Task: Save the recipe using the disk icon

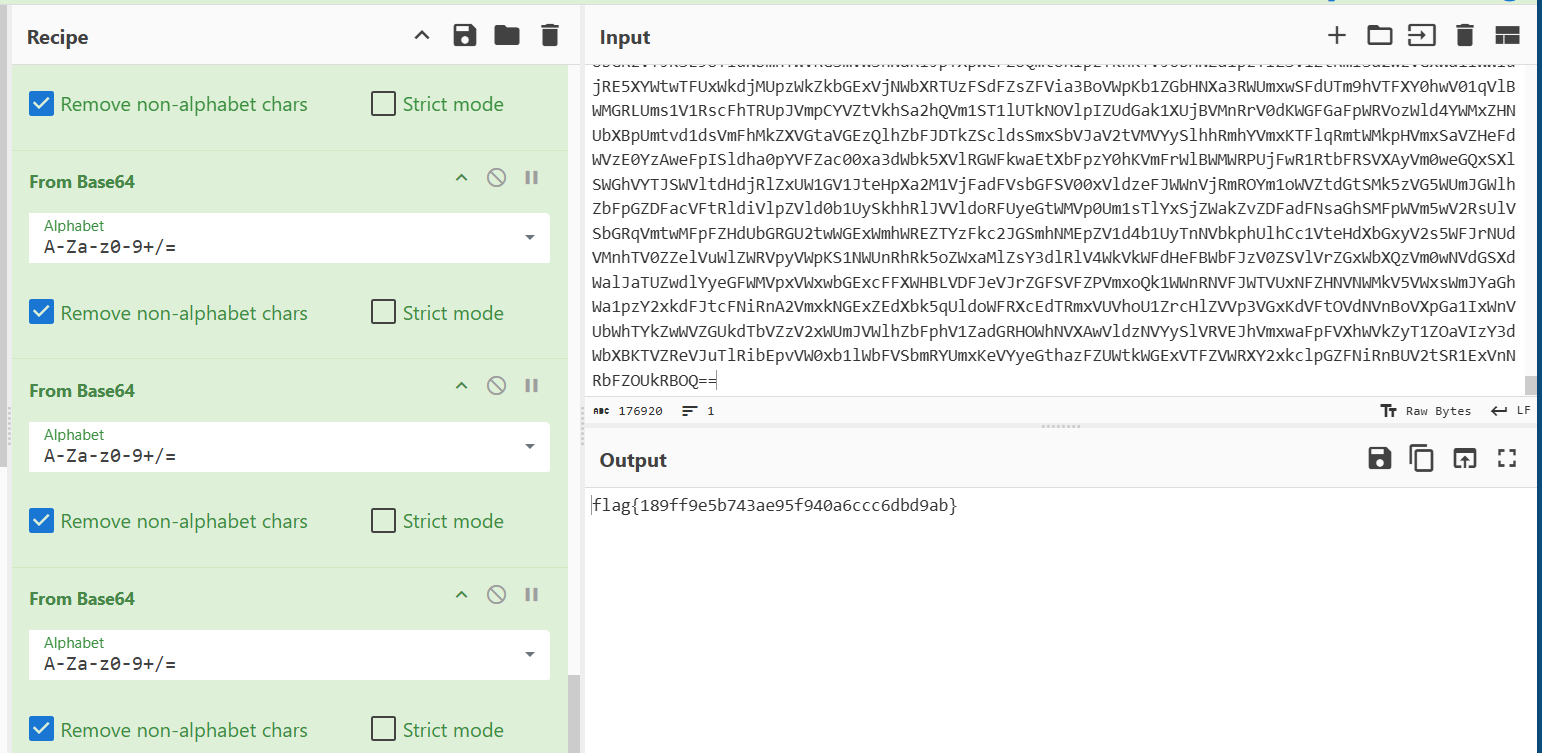Action: pos(464,36)
